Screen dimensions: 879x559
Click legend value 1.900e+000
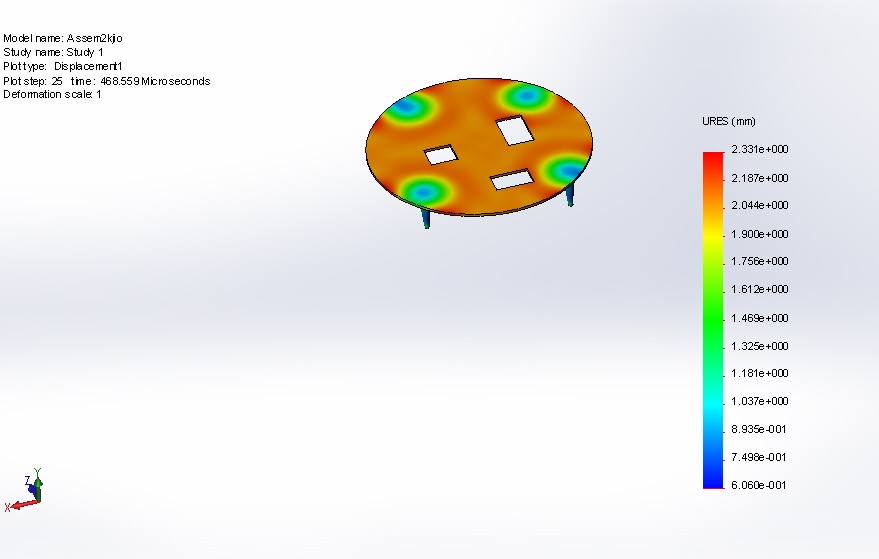760,234
